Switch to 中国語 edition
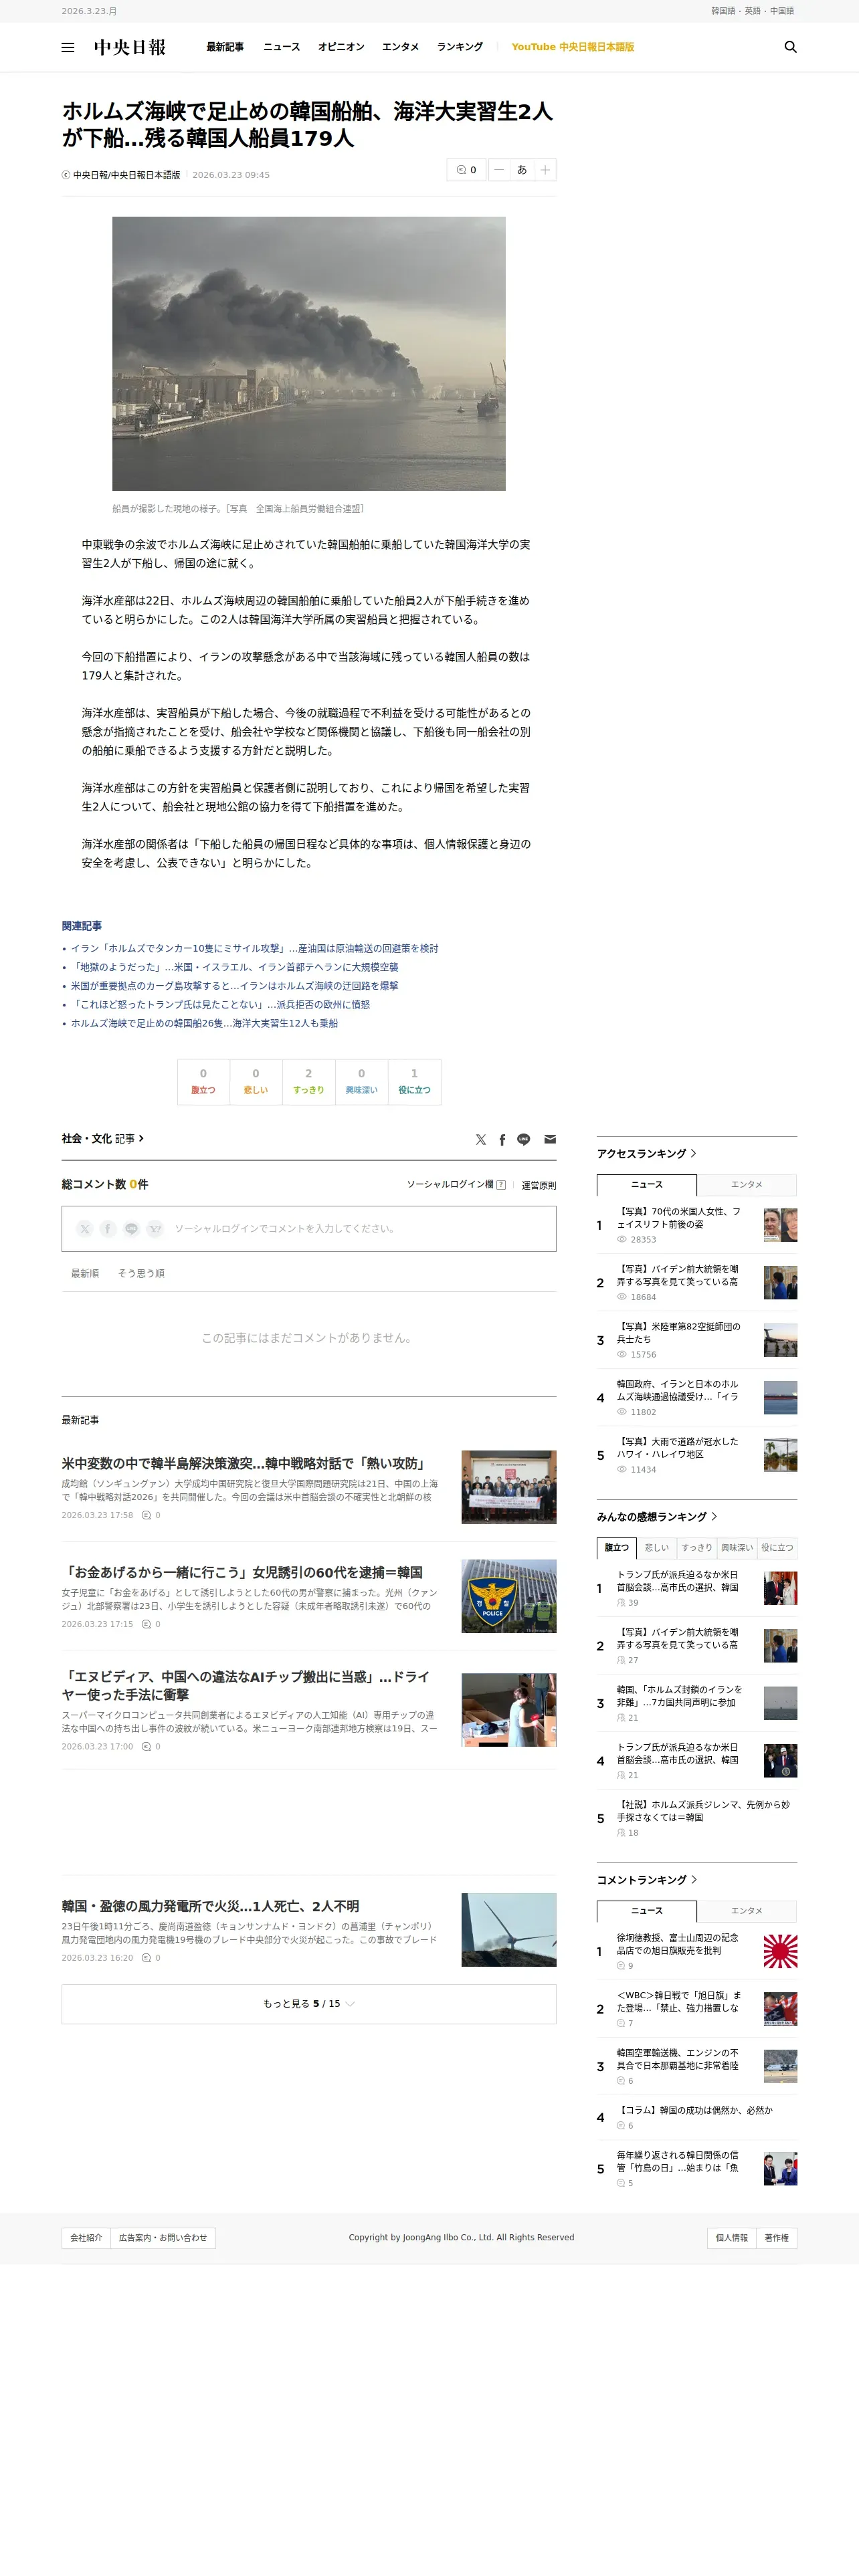Viewport: 859px width, 2576px height. tap(782, 11)
